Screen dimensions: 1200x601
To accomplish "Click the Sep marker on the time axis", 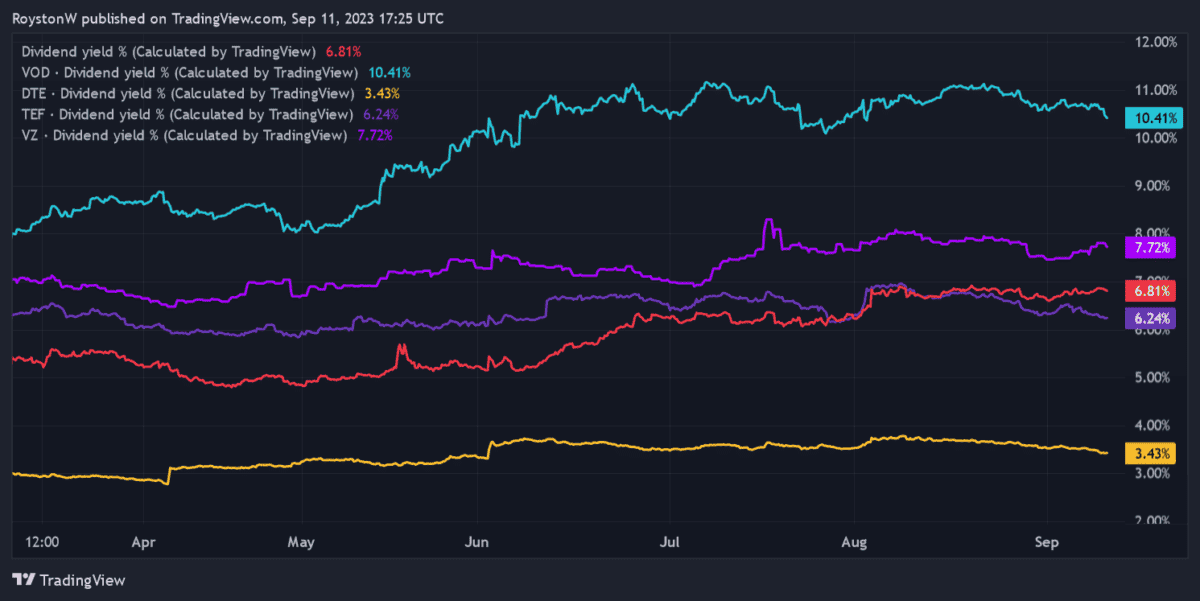I will pos(1045,542).
